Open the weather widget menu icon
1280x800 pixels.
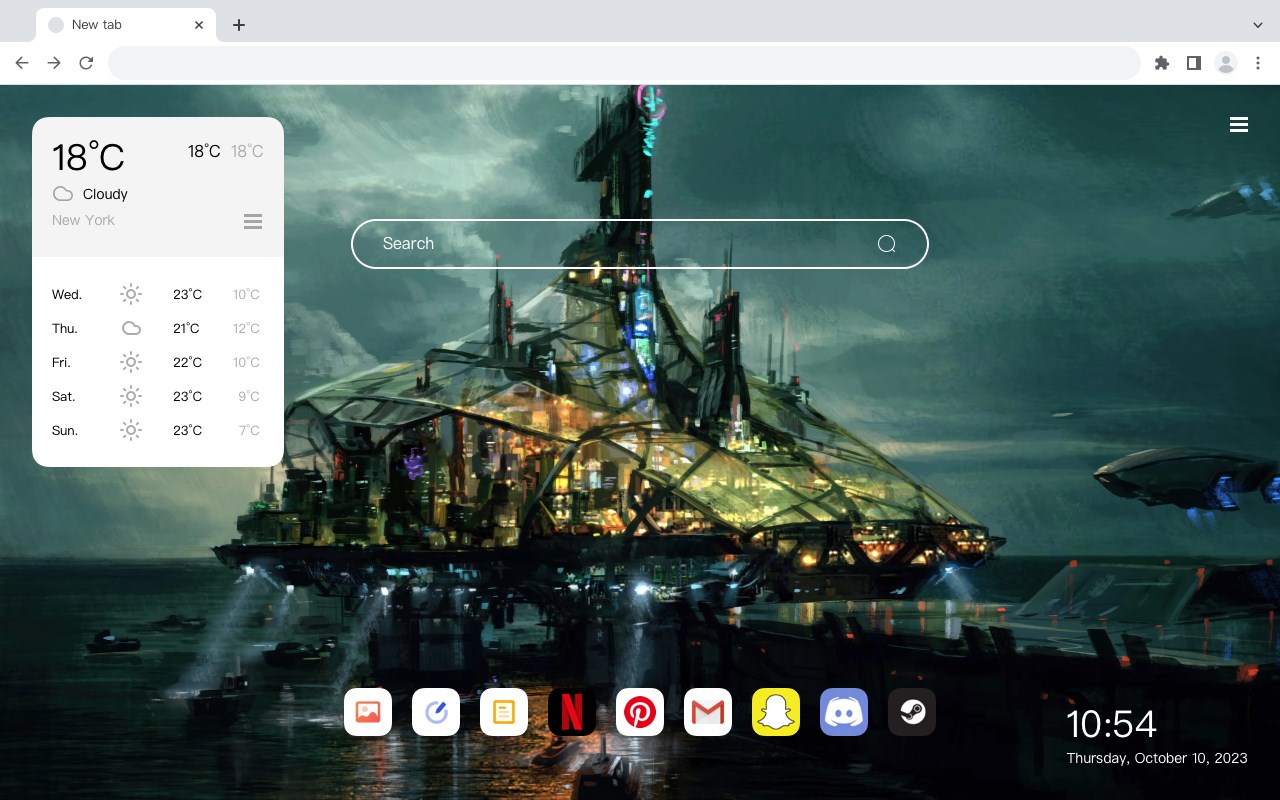[253, 221]
